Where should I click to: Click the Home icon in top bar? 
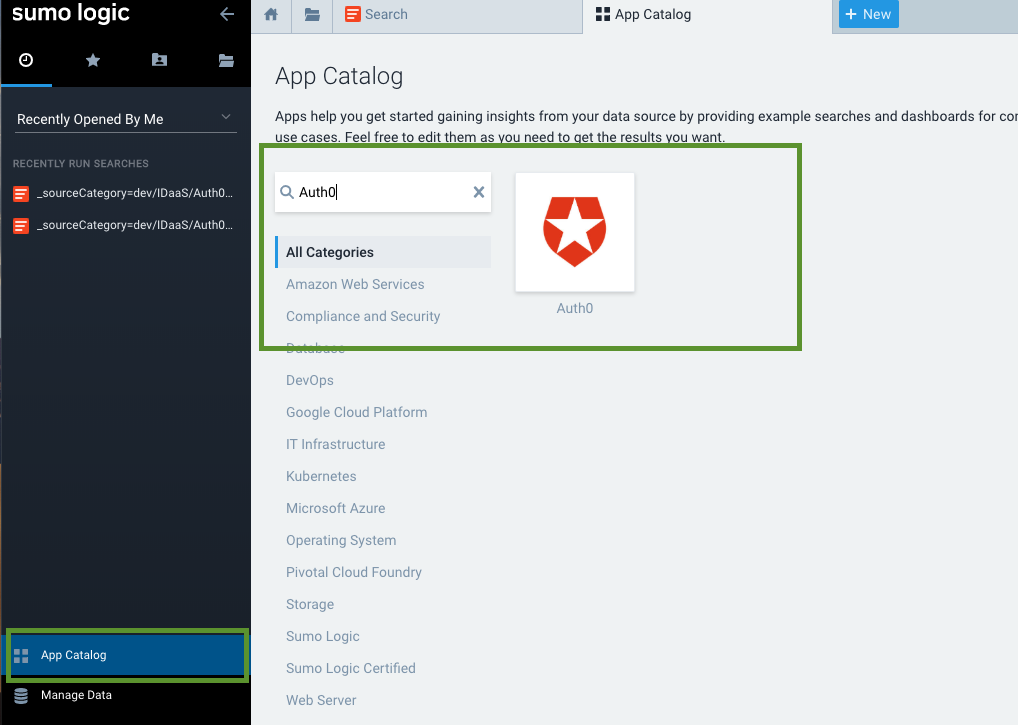270,15
